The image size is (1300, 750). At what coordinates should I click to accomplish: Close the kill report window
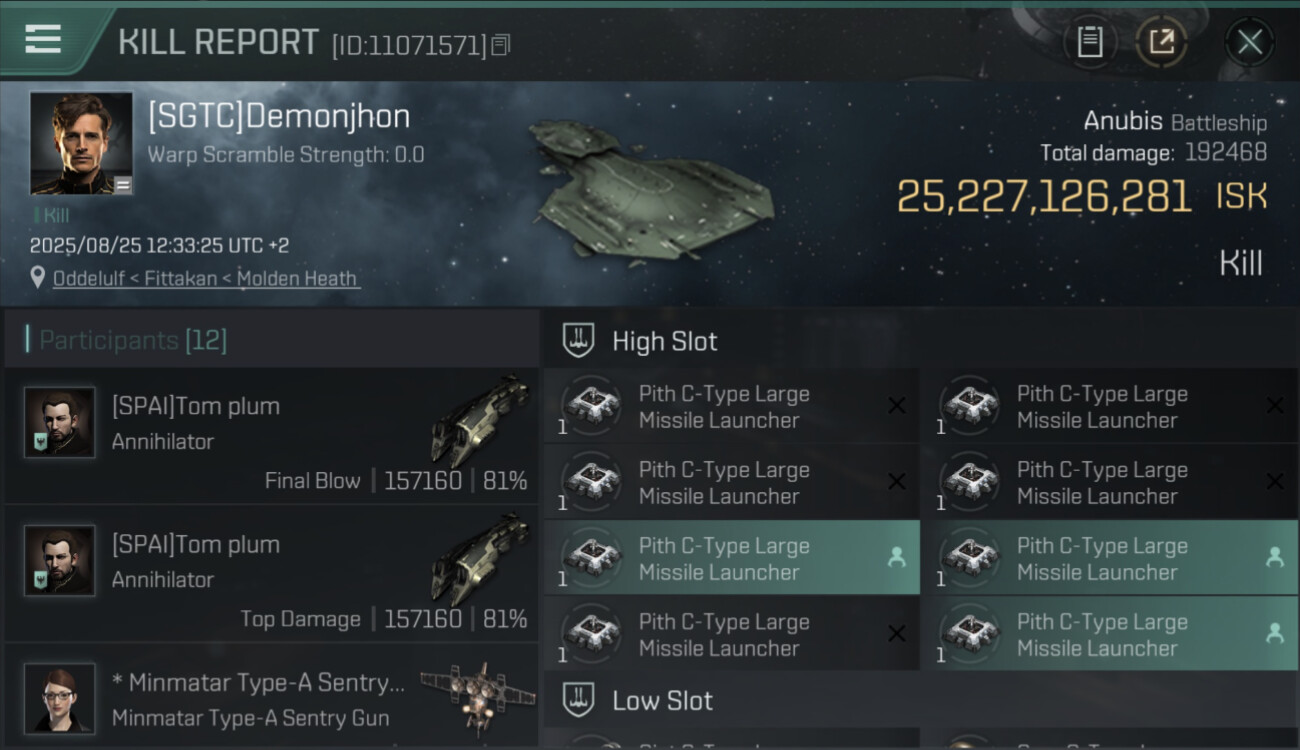pos(1249,42)
